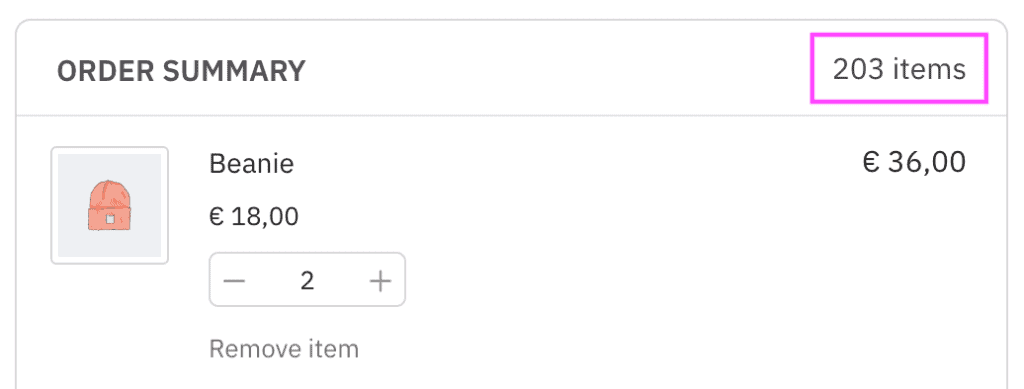
Task: Increase Beanie quantity with the plus icon
Action: pyautogui.click(x=380, y=281)
